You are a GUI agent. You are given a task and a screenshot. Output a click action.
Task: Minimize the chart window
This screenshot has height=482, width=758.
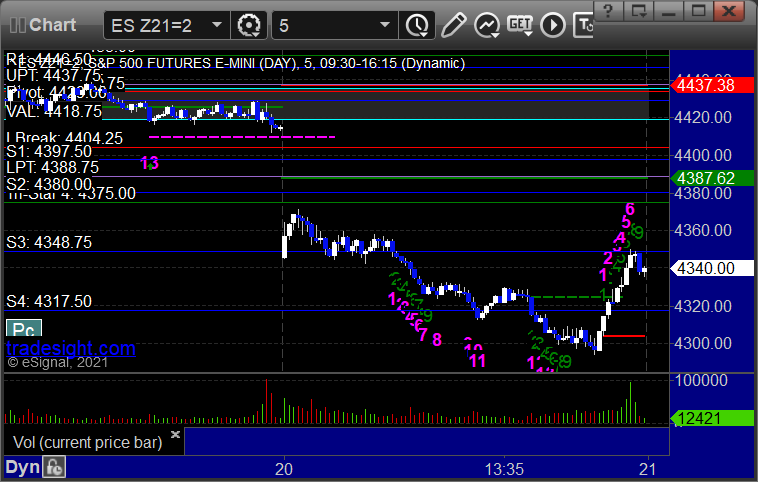pyautogui.click(x=669, y=11)
